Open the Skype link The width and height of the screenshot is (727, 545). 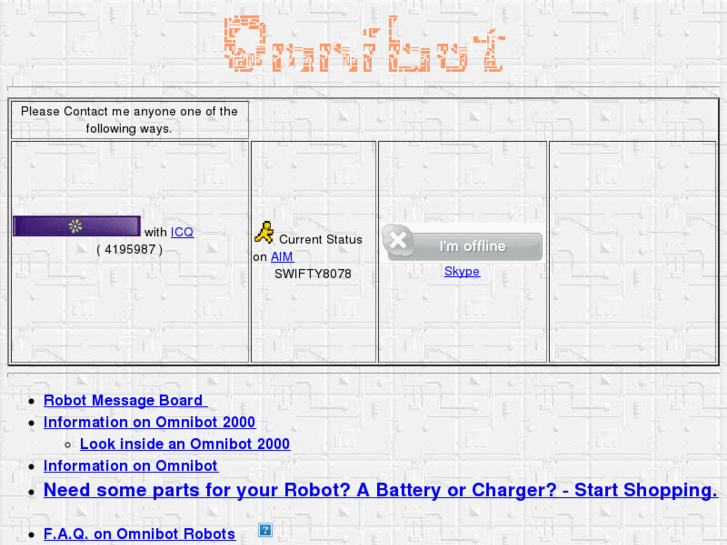(x=462, y=271)
